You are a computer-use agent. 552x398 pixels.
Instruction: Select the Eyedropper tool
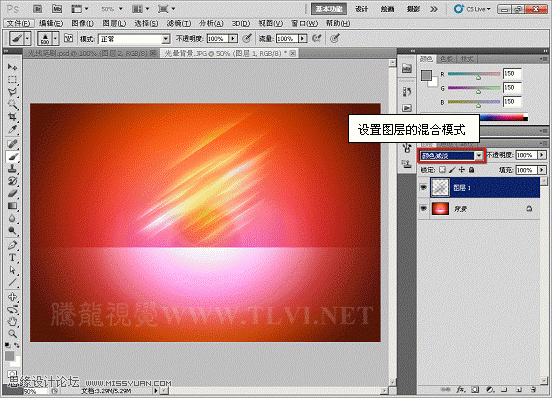[x=12, y=129]
